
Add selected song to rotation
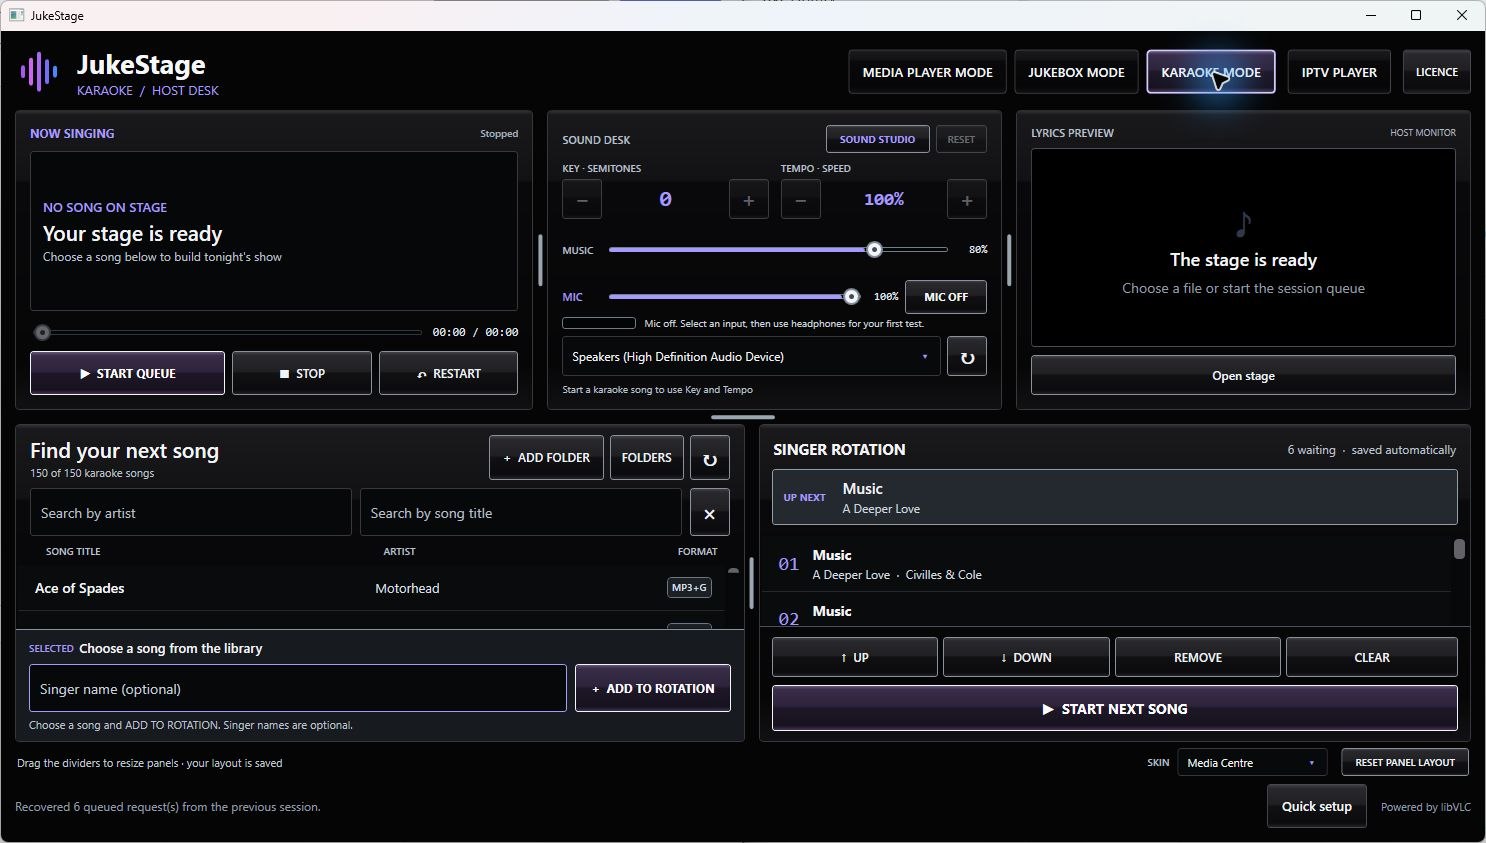(x=653, y=689)
